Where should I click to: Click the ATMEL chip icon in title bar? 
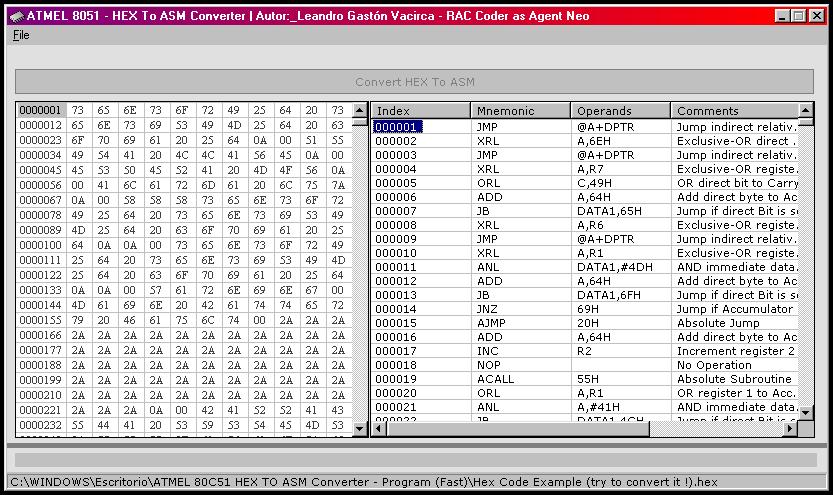16,16
